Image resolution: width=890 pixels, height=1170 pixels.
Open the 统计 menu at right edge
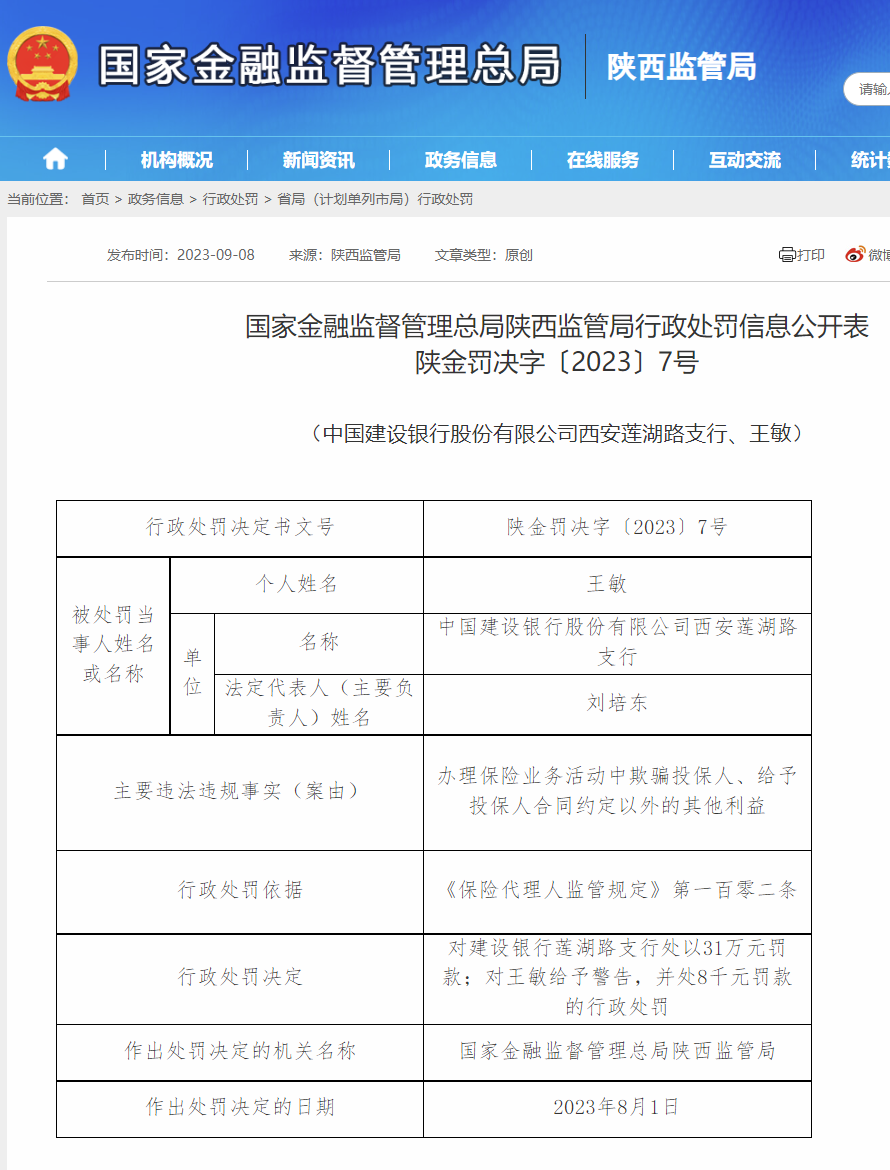point(868,160)
